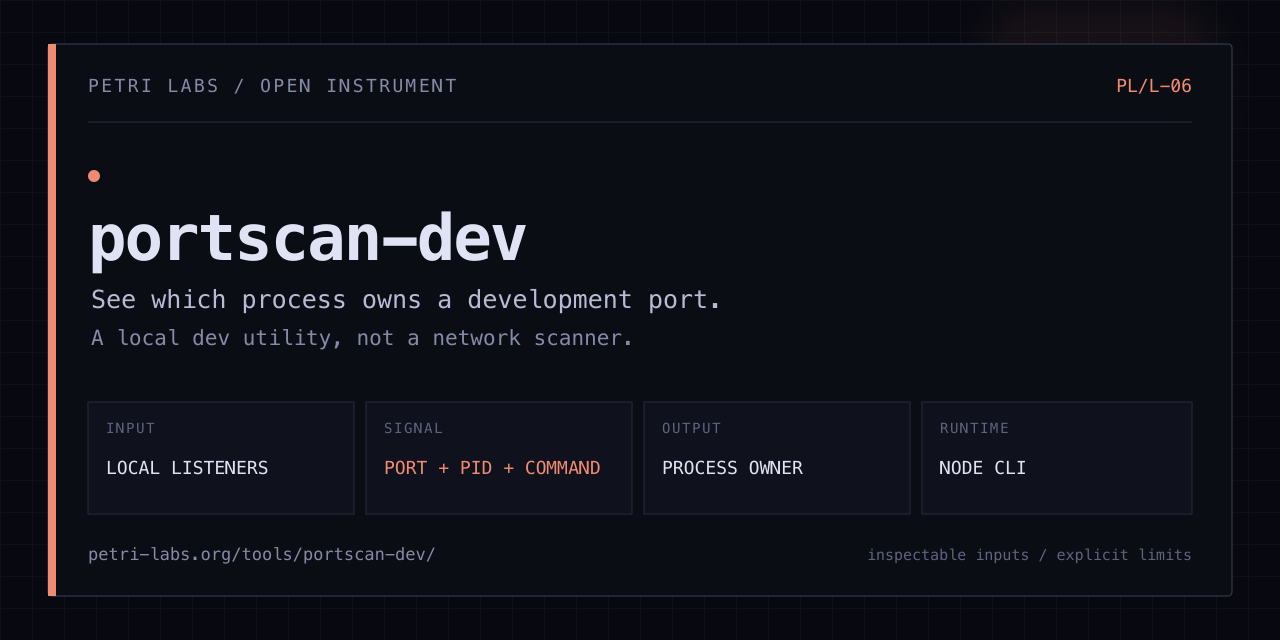Select the OUTPUT Process Owner card

777,458
